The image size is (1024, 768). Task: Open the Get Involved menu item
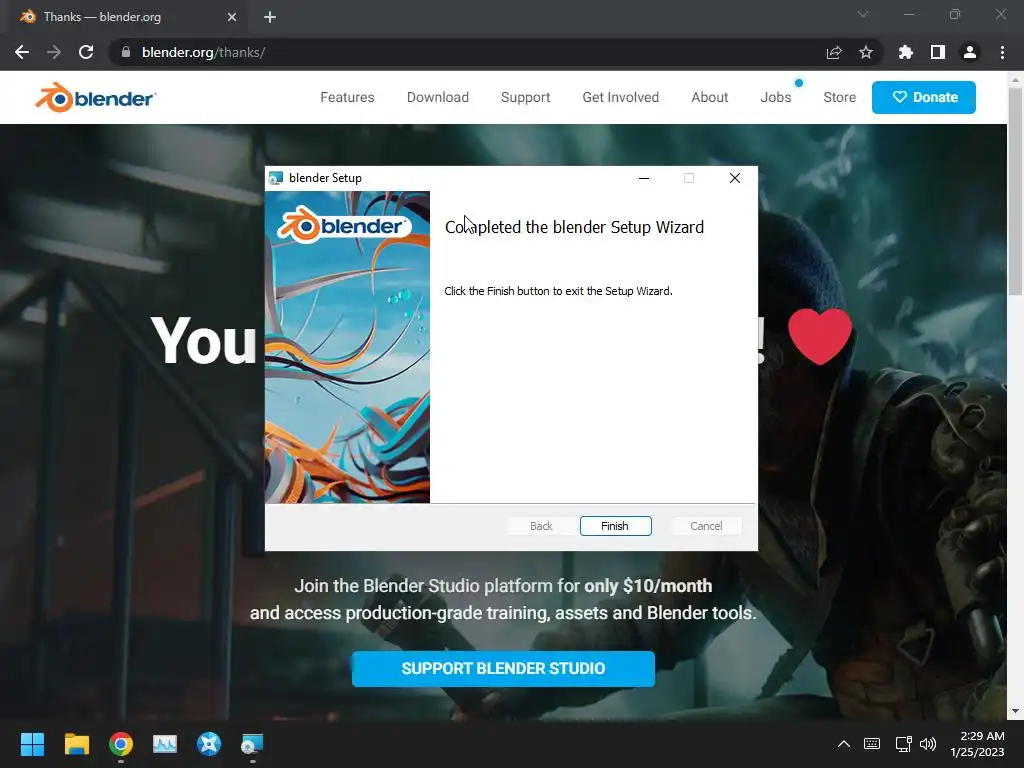point(620,97)
